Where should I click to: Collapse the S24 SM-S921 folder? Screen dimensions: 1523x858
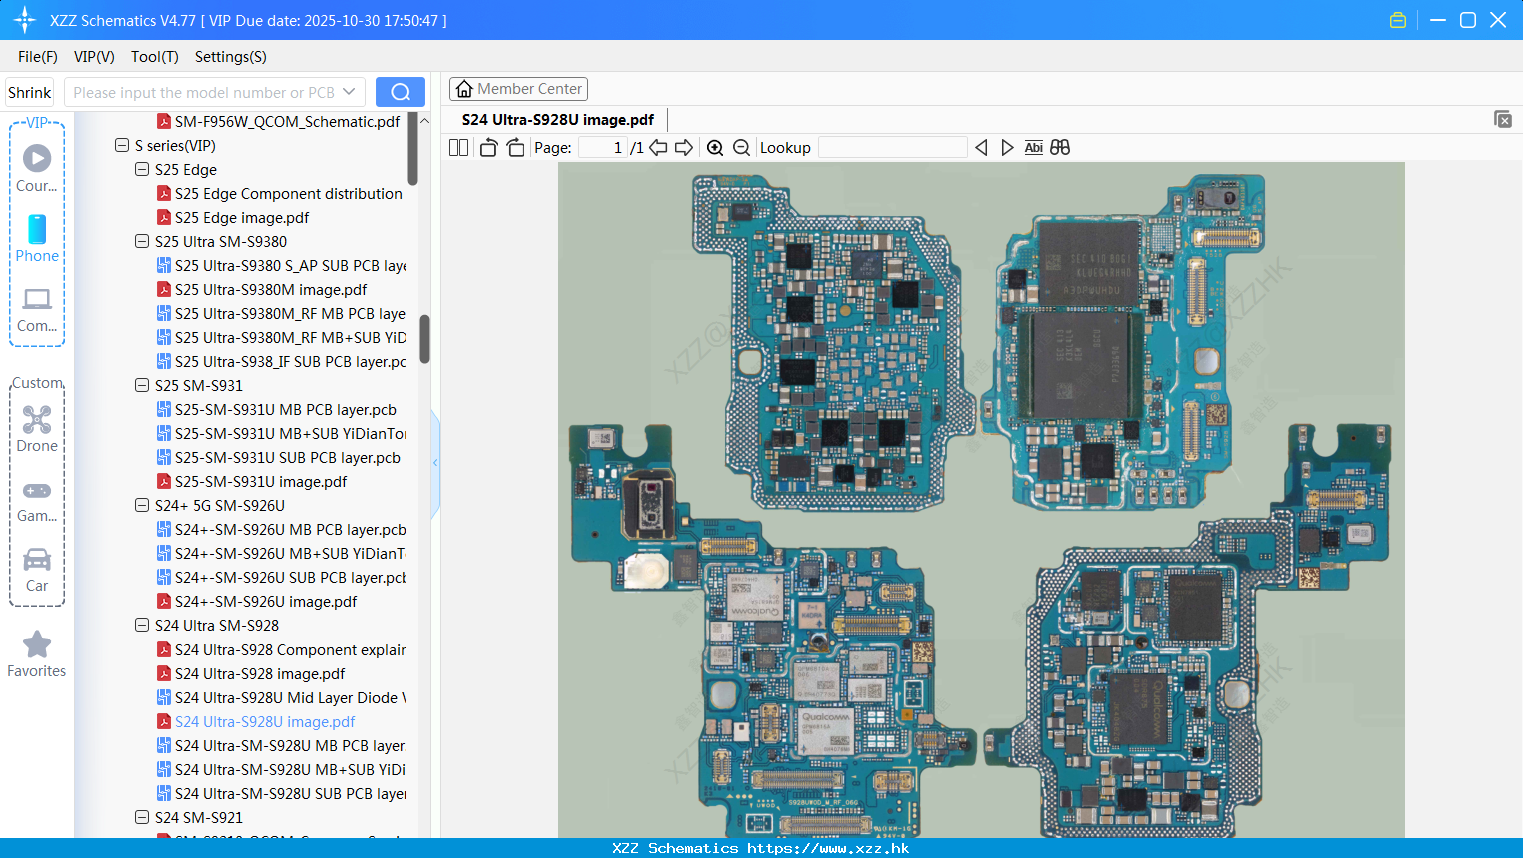click(142, 817)
